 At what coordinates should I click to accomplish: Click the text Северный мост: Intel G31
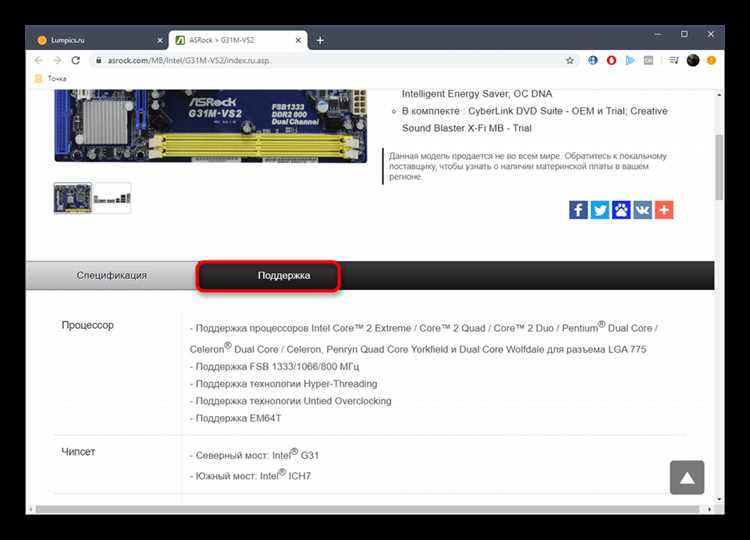[x=254, y=454]
